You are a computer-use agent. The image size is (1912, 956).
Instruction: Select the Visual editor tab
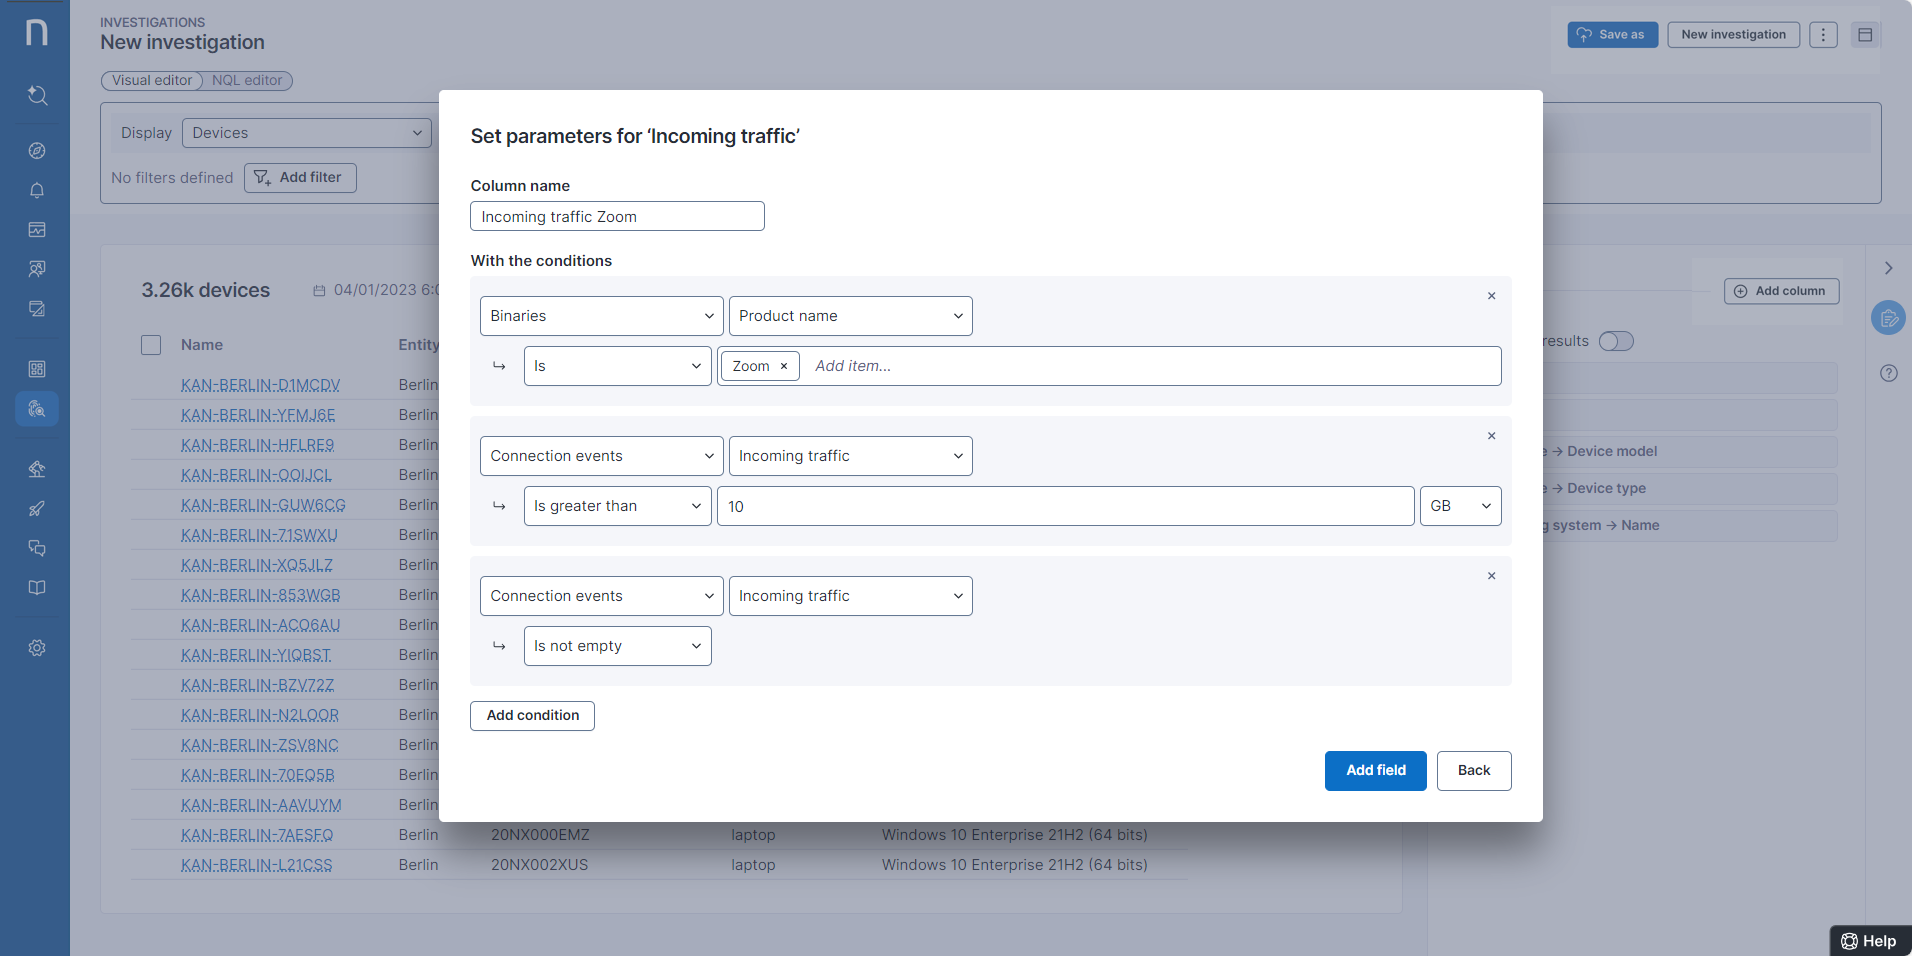point(152,80)
